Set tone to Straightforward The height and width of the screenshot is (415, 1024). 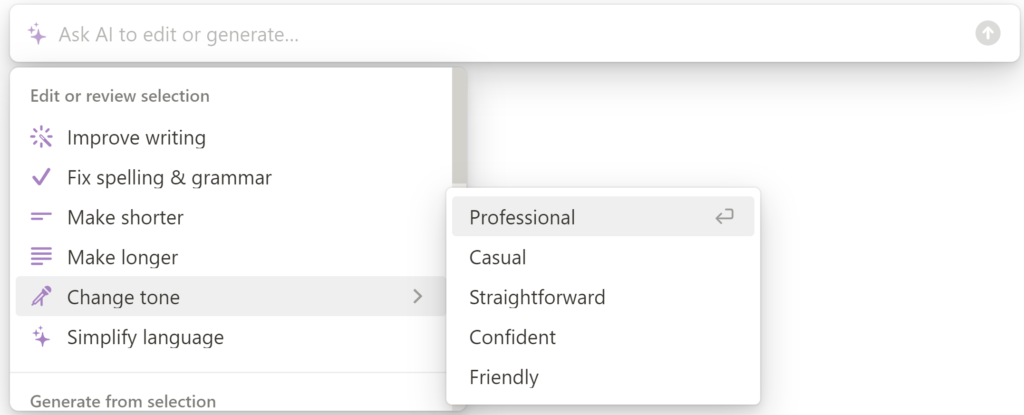603,297
